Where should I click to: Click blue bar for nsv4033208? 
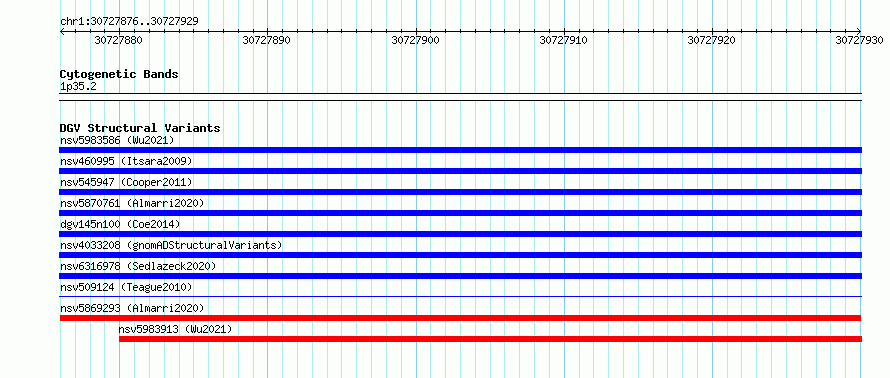tap(460, 255)
